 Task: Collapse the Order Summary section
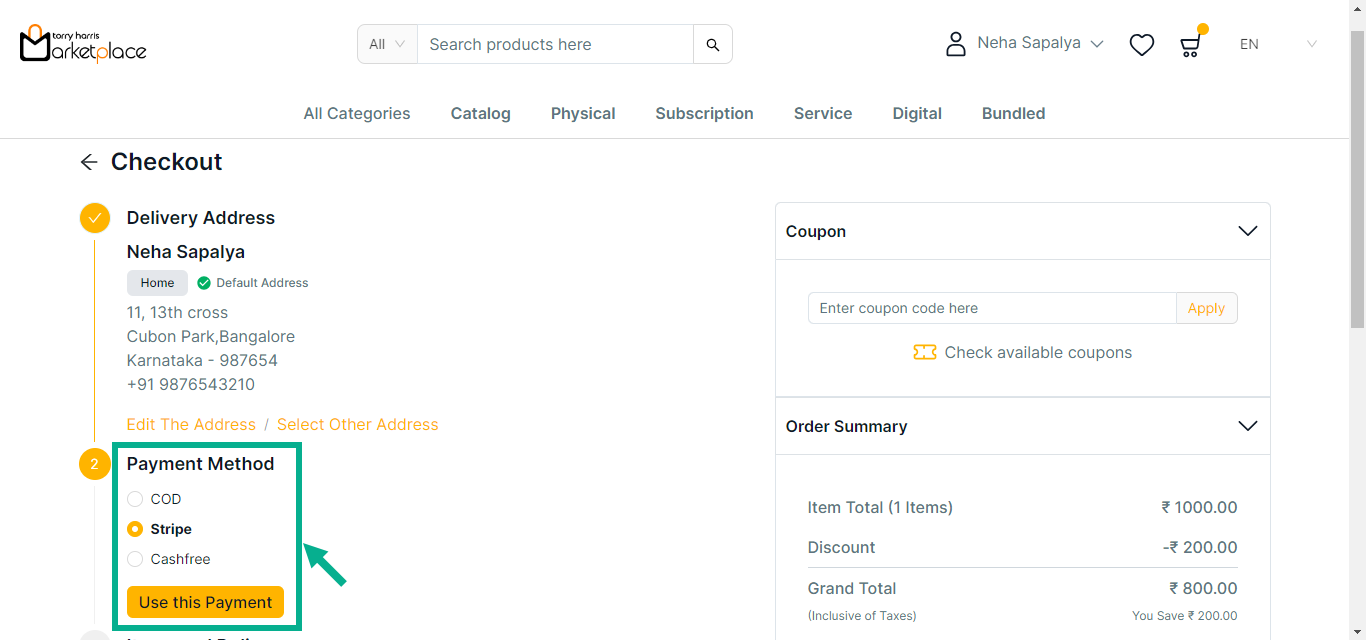click(x=1247, y=426)
